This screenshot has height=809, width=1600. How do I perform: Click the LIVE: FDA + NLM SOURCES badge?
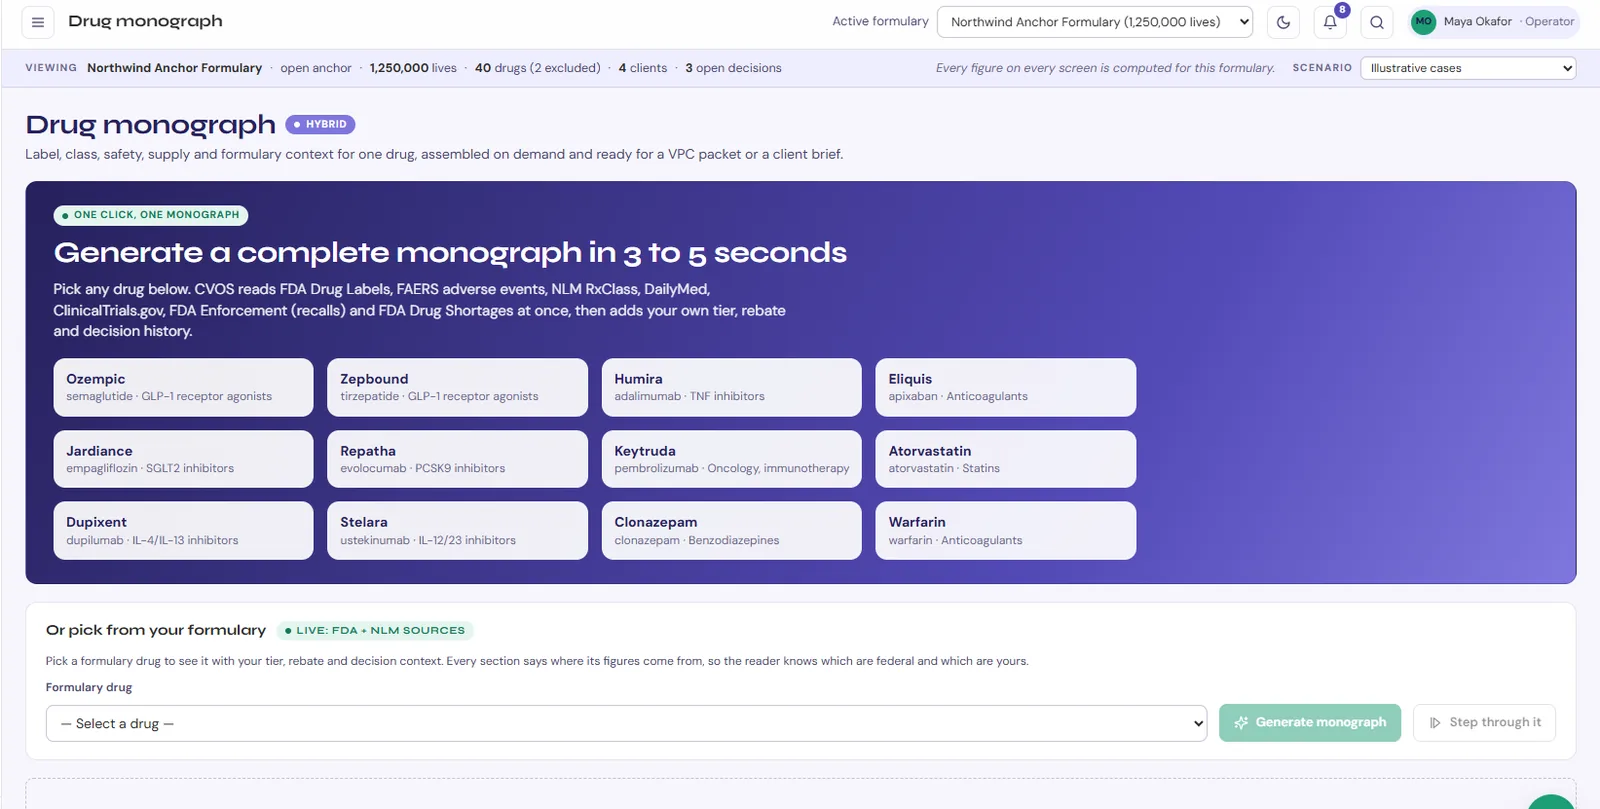pyautogui.click(x=375, y=630)
